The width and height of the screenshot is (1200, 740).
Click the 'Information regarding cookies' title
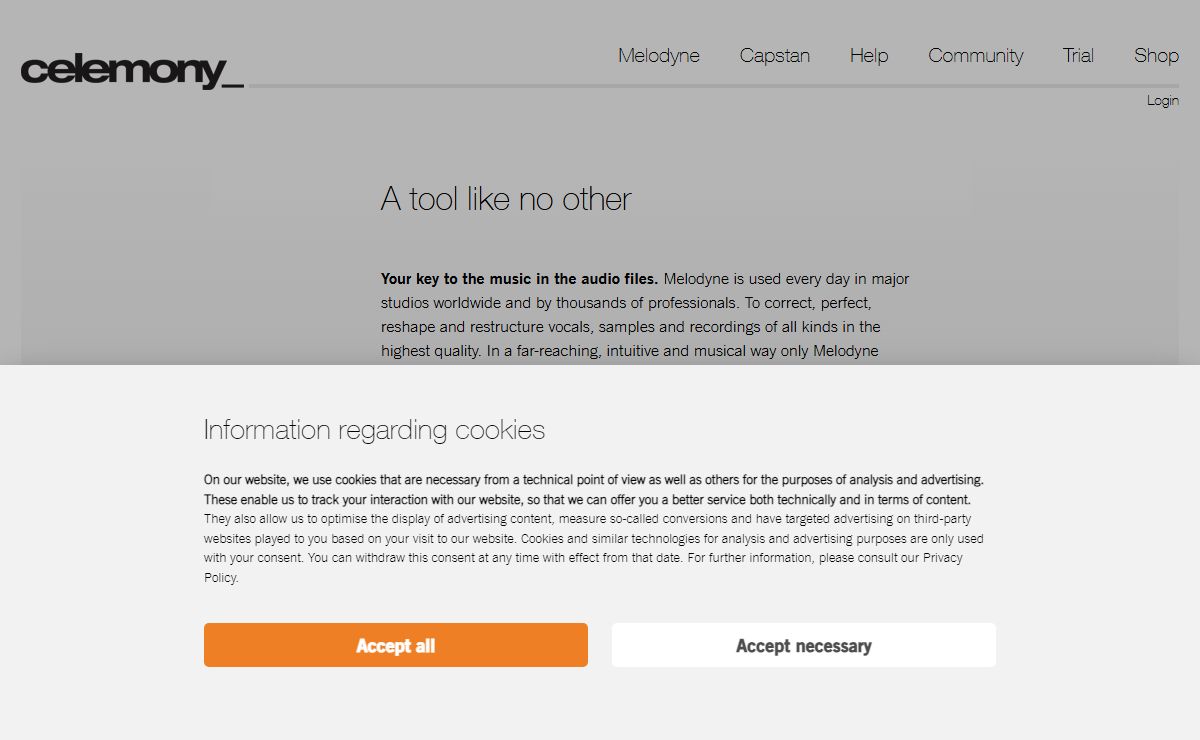point(375,430)
